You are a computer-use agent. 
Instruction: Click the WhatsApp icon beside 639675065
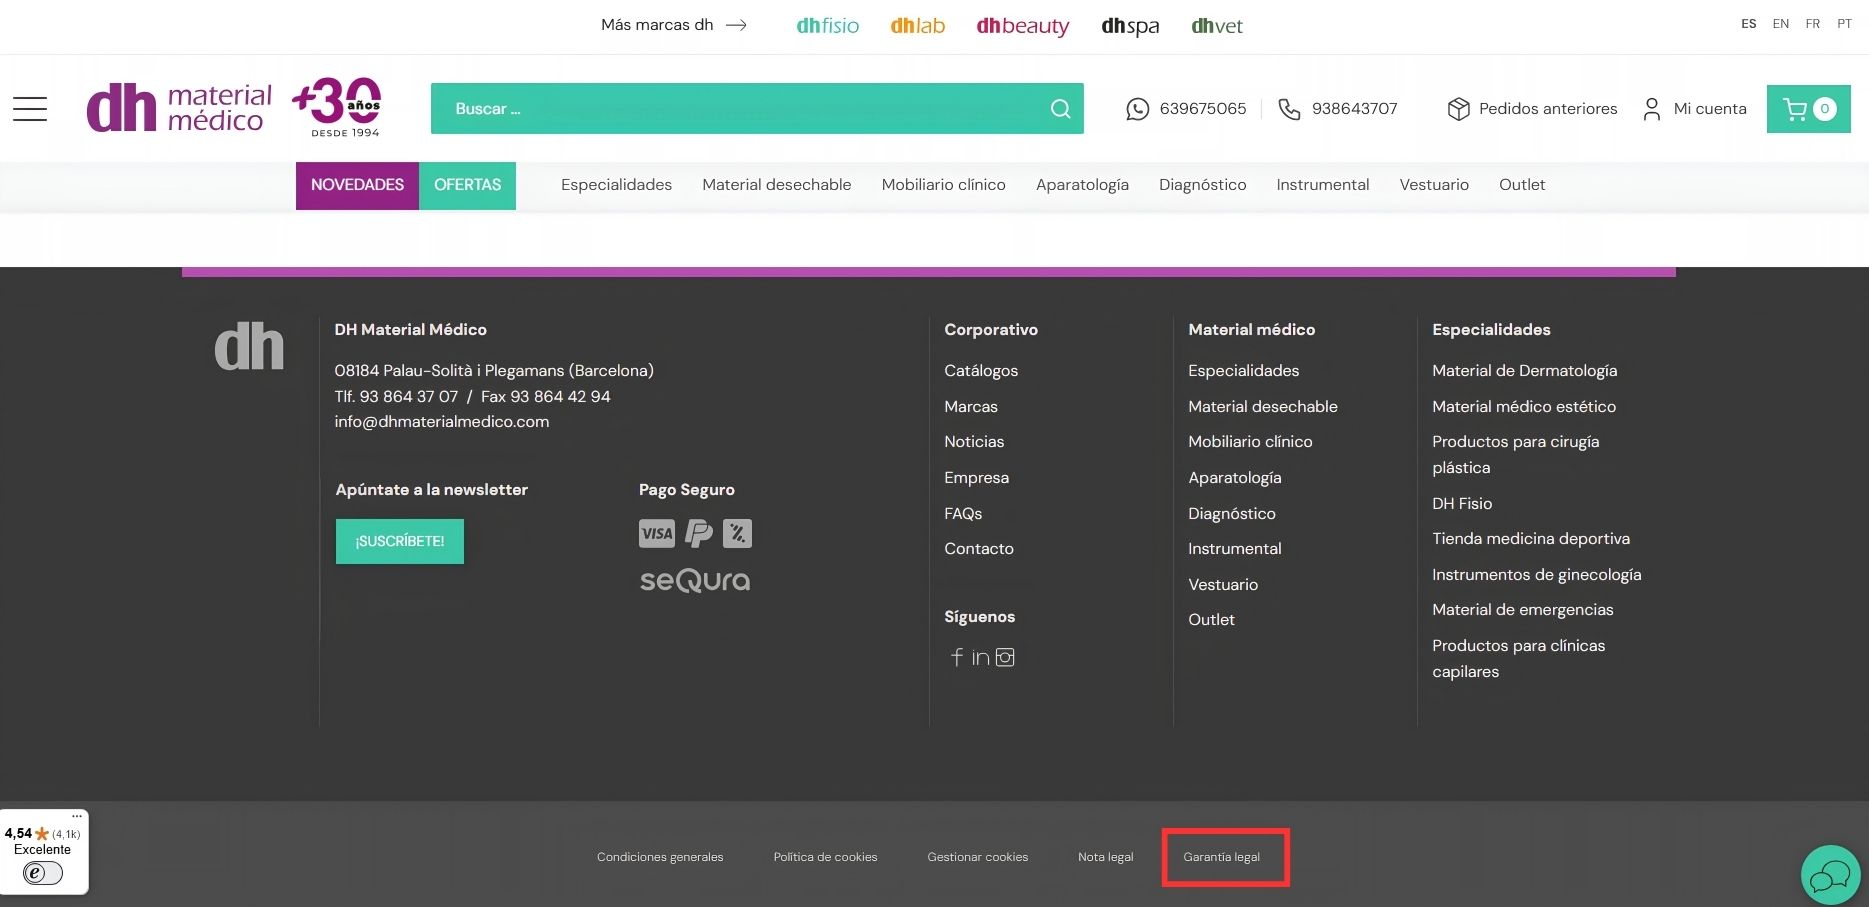pyautogui.click(x=1137, y=109)
